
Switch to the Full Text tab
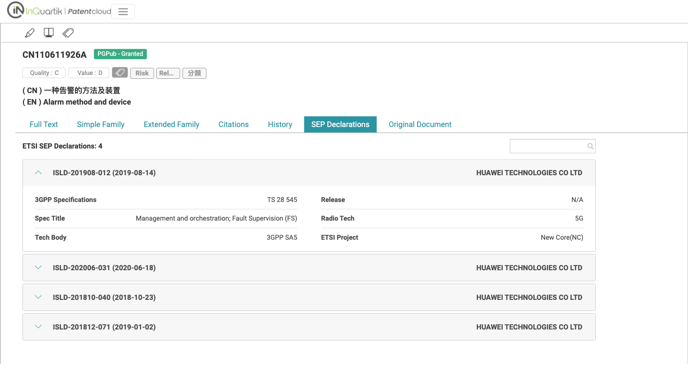pyautogui.click(x=43, y=125)
